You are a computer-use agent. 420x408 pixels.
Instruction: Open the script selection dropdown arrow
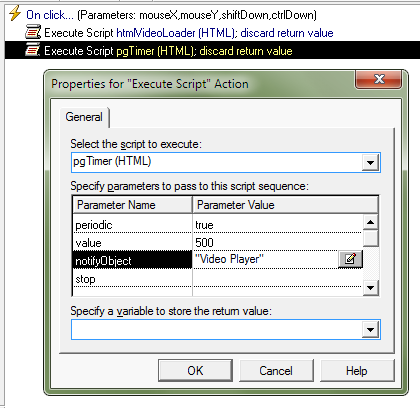click(370, 163)
